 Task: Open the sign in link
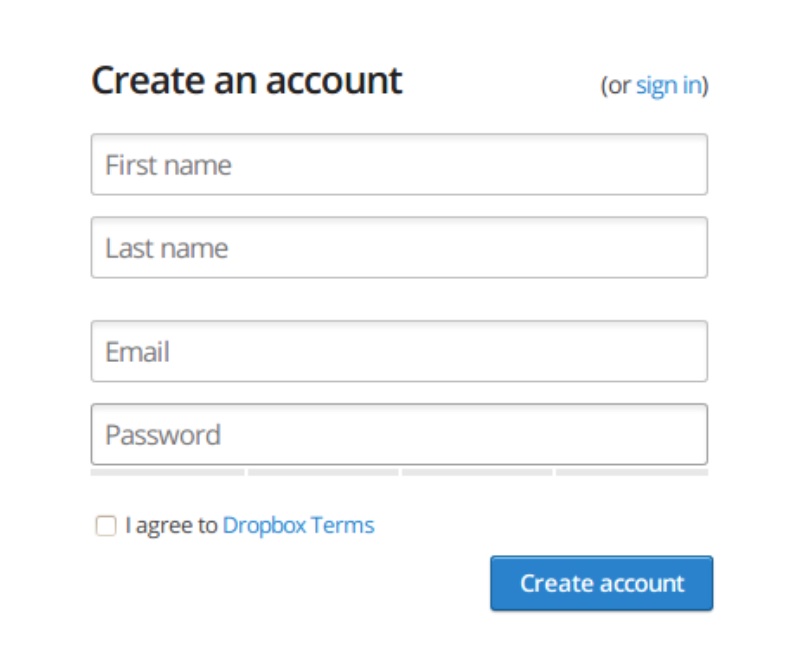[668, 86]
